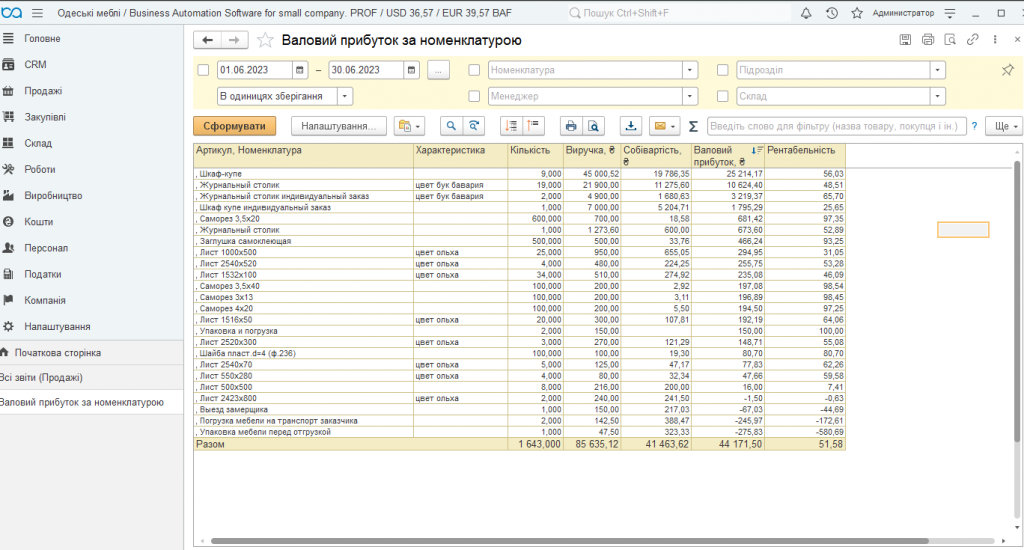Save report with diskette icon
1024x550 pixels.
[905, 40]
